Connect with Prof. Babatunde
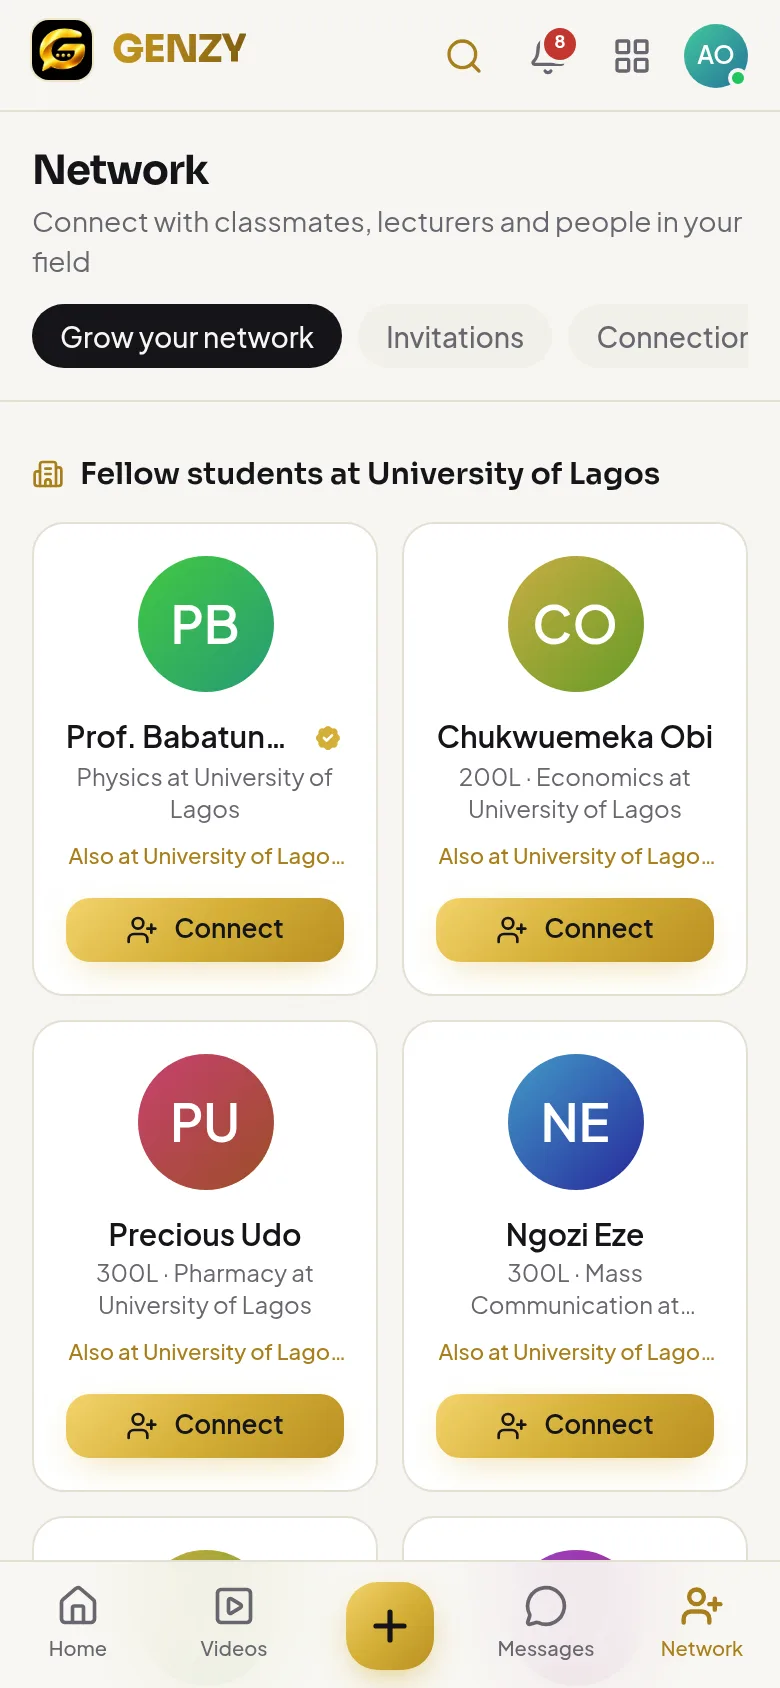Viewport: 780px width, 1688px height. [205, 930]
